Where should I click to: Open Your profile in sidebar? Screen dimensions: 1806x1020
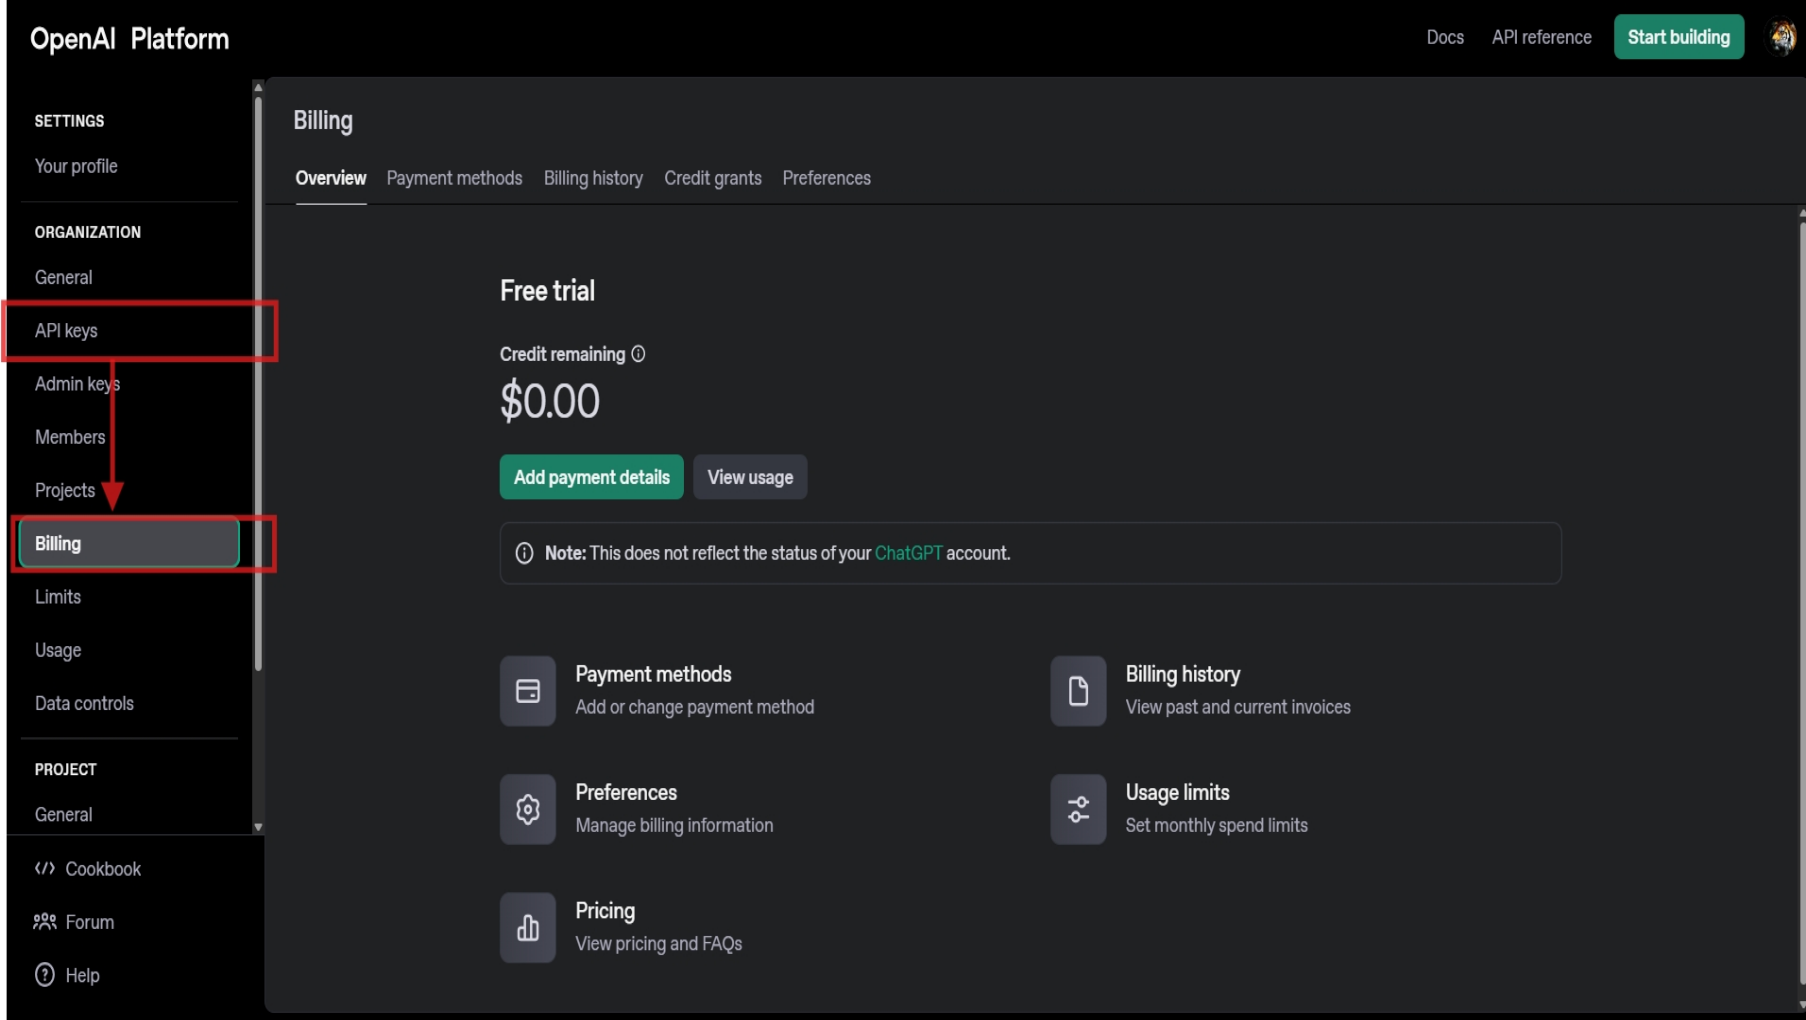point(76,166)
